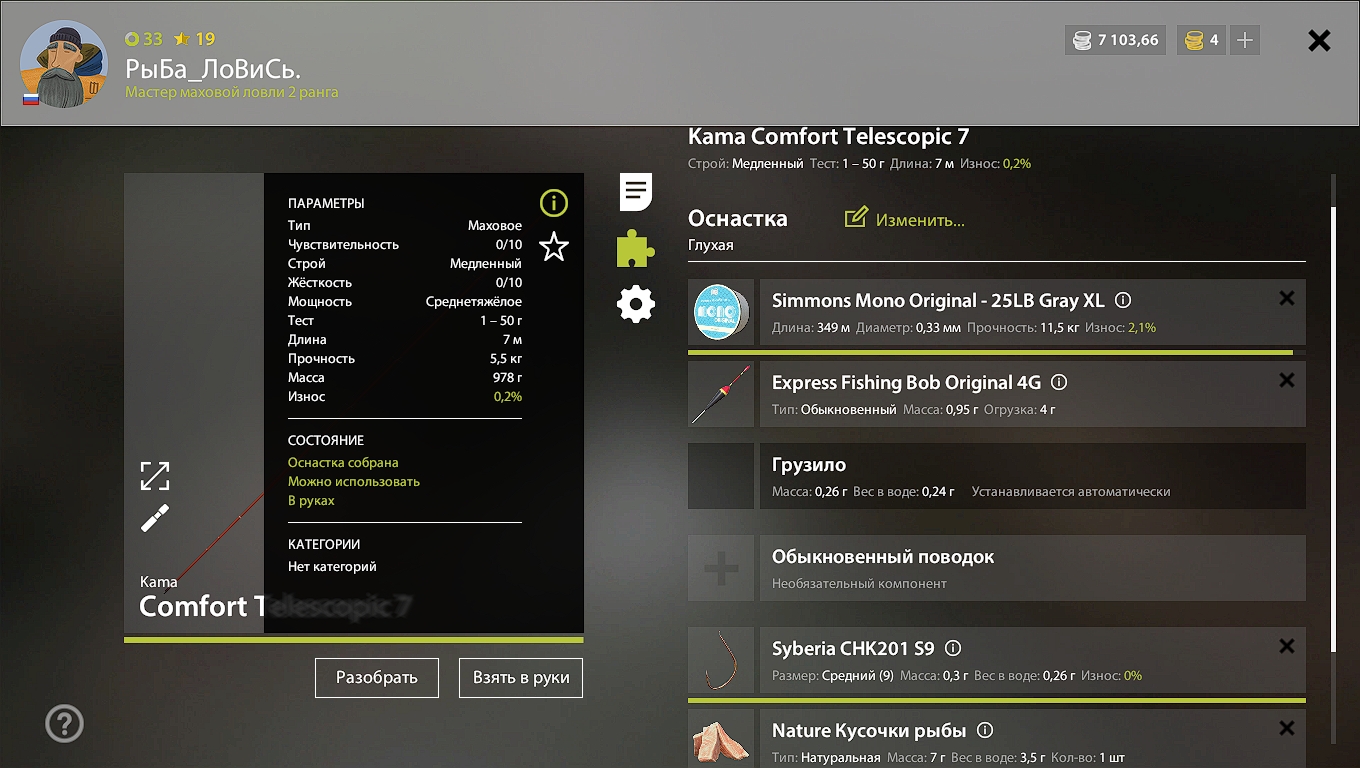The image size is (1360, 768).
Task: Show info for Syberia CHK201 S9 hook
Action: point(953,648)
